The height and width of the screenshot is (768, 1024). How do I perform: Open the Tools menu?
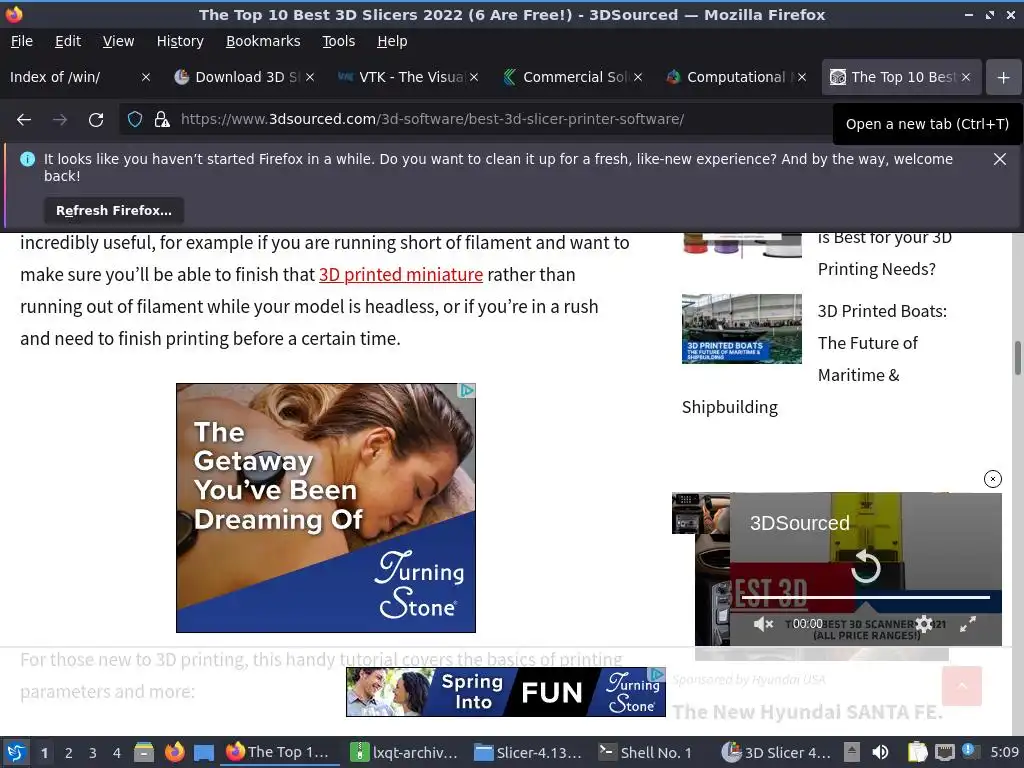tap(338, 41)
